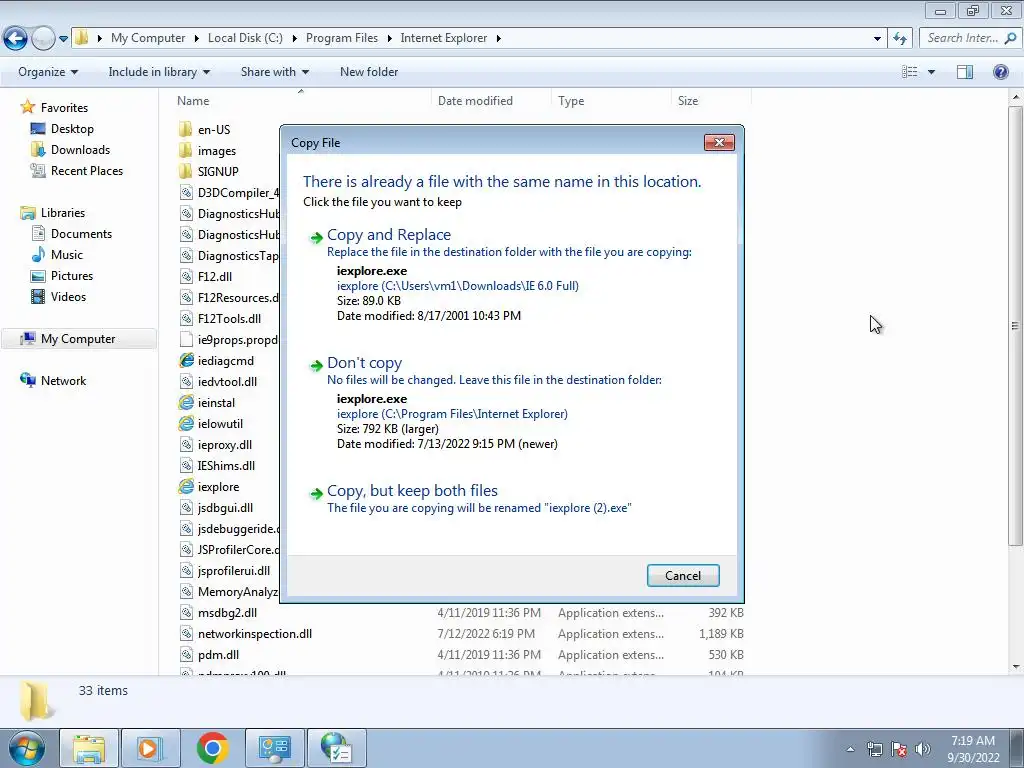Select the iexplore application icon

[x=186, y=487]
